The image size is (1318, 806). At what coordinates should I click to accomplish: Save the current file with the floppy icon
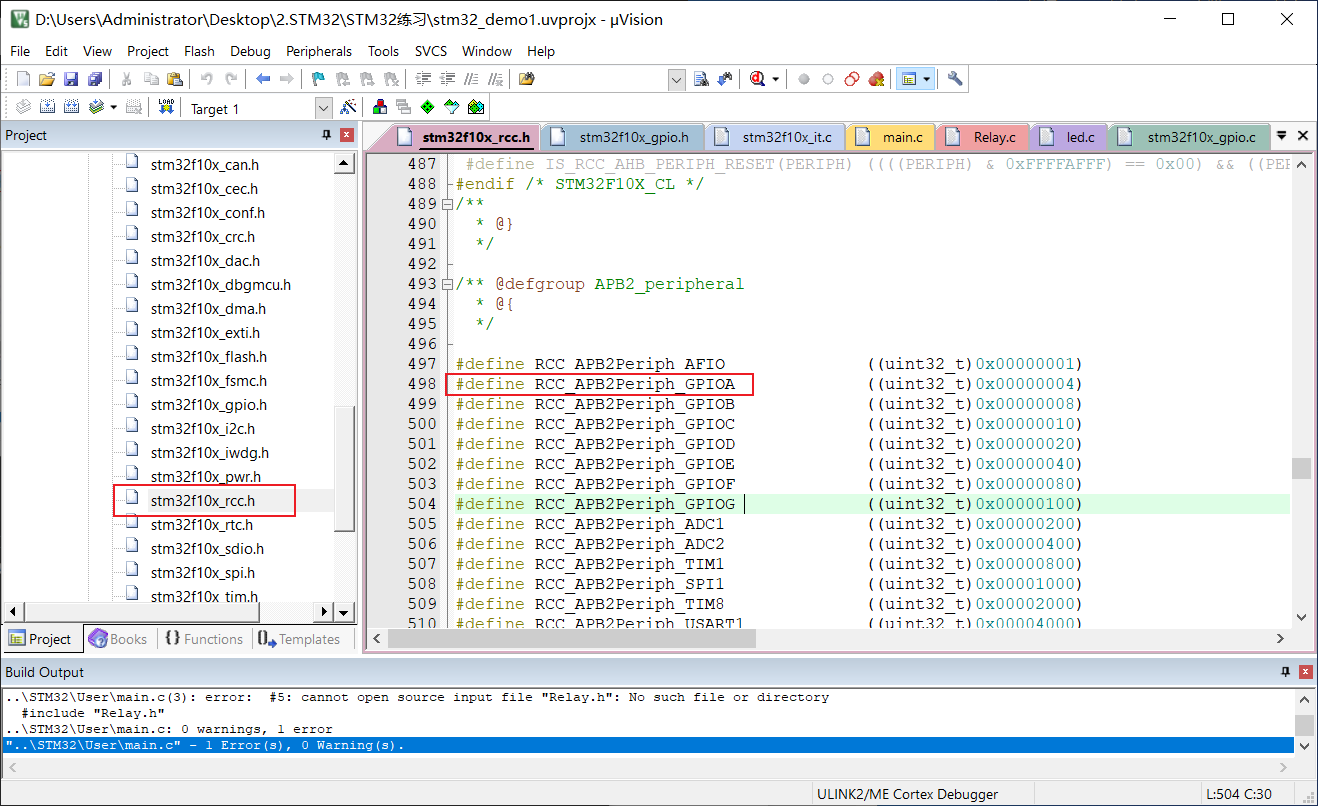(x=71, y=79)
